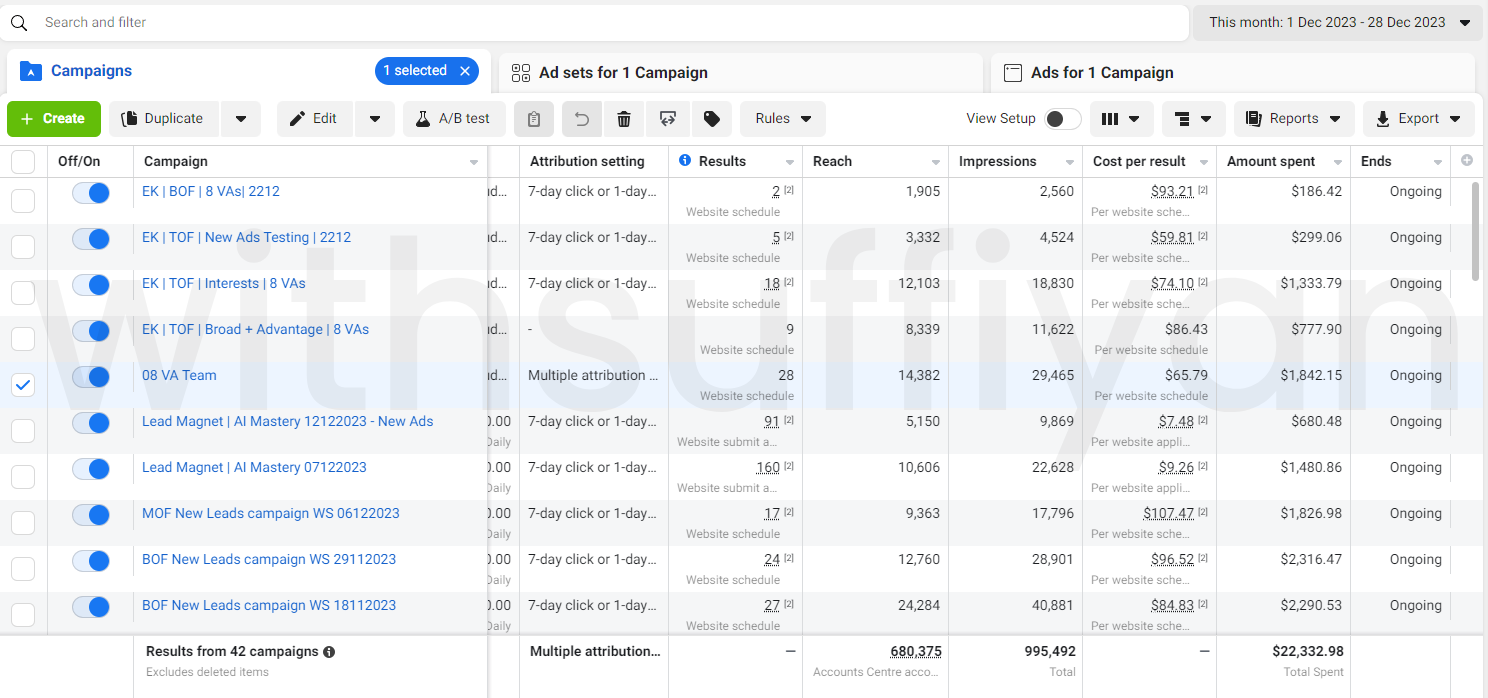Image resolution: width=1488 pixels, height=698 pixels.
Task: Open the breakdown icon menu
Action: coord(1193,119)
